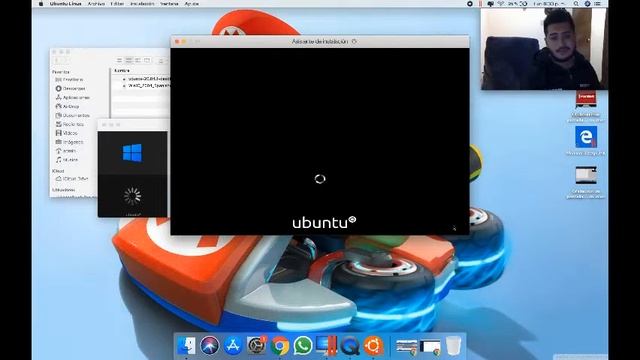Open first minimized Chrome window in Dock
Viewport: 640px width, 360px height.
tap(407, 347)
